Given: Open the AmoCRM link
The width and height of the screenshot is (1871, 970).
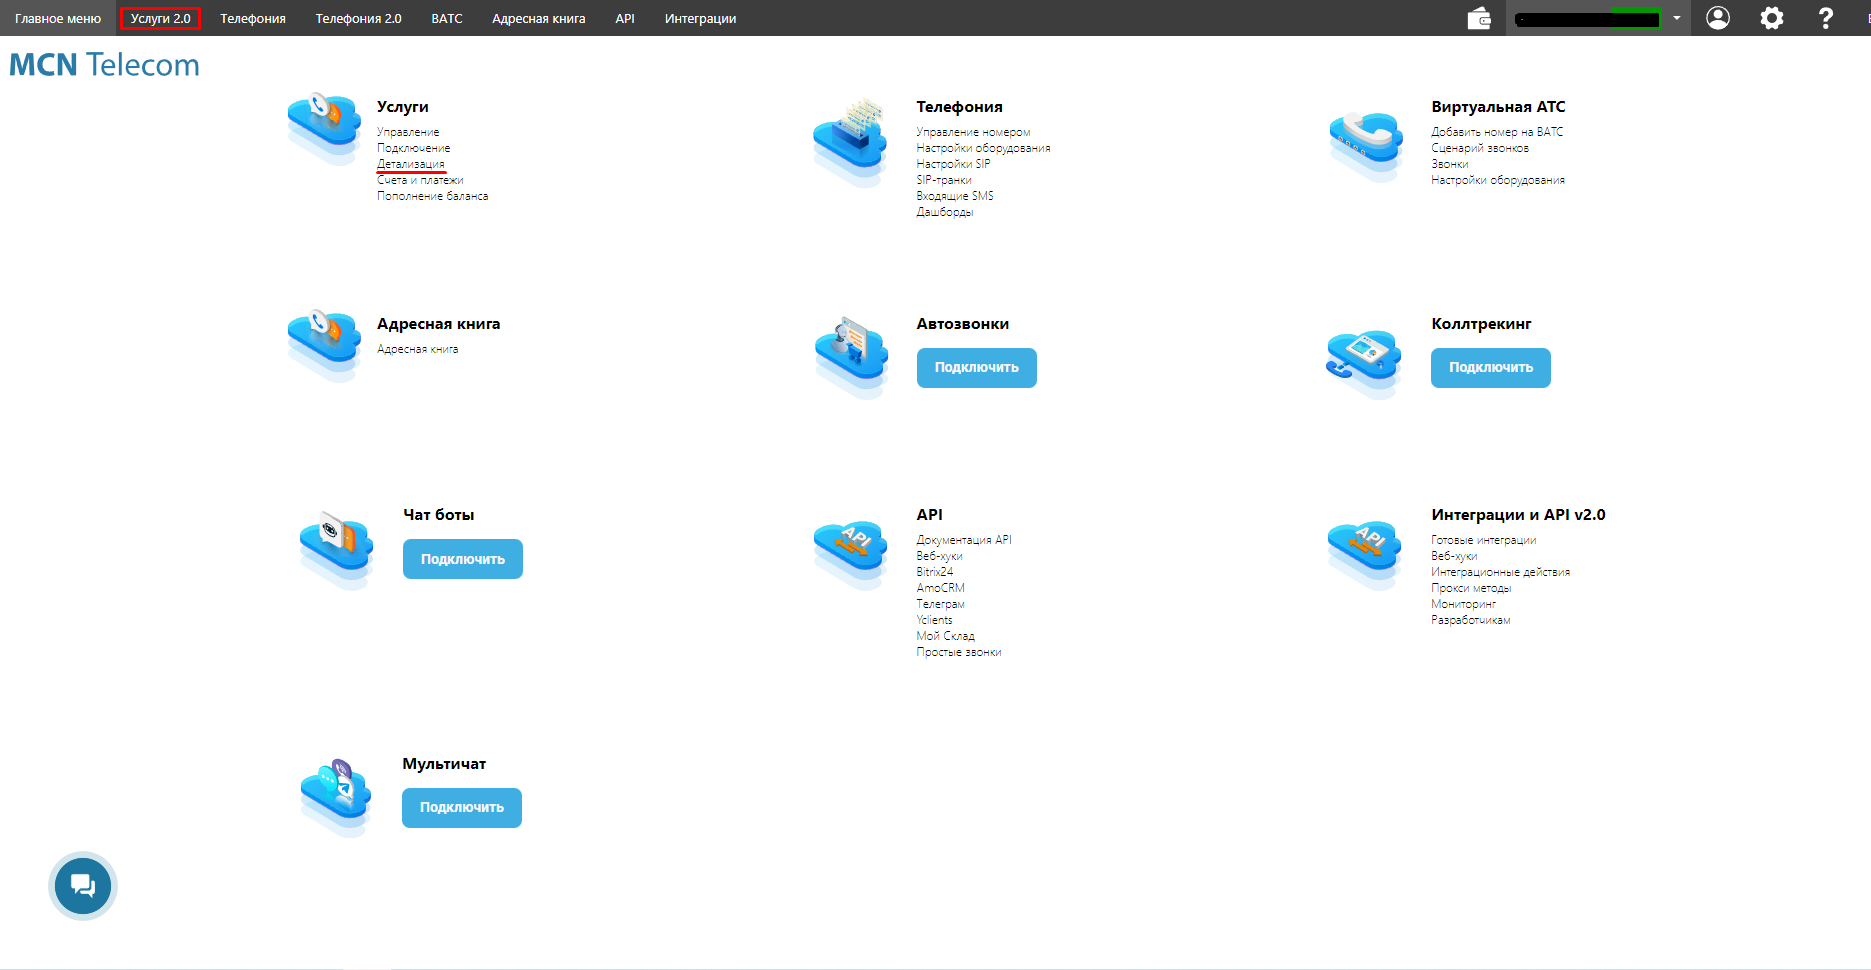Looking at the screenshot, I should tap(941, 588).
